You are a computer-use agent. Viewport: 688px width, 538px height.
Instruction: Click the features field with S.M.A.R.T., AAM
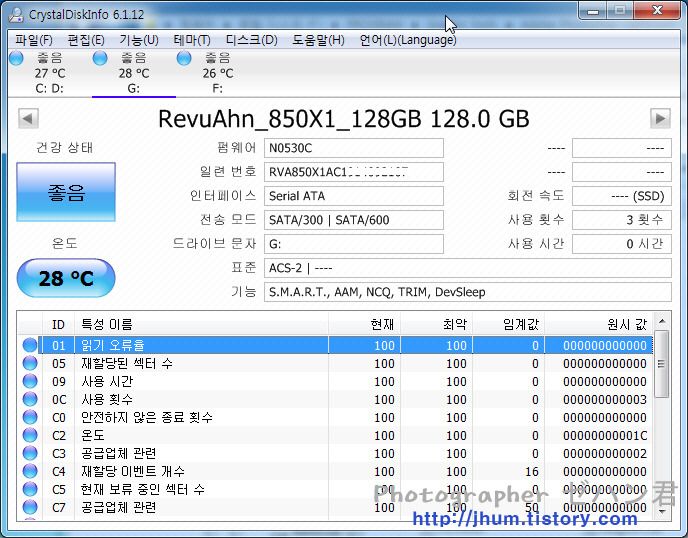[468, 292]
